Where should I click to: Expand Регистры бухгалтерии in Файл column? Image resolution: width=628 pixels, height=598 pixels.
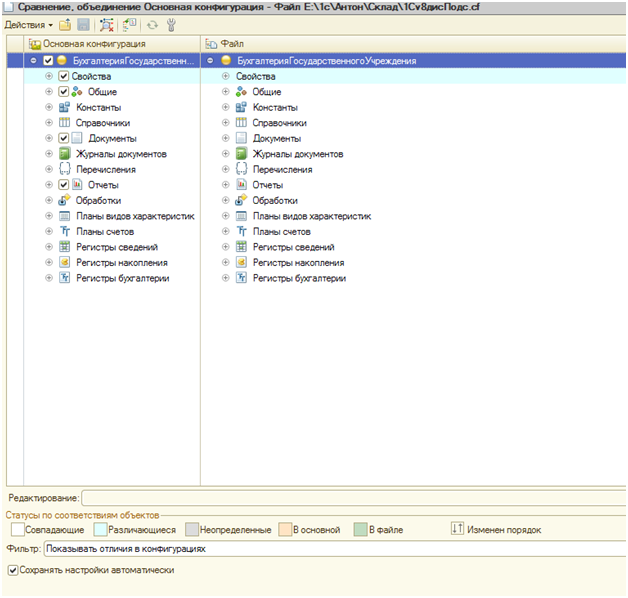[225, 278]
